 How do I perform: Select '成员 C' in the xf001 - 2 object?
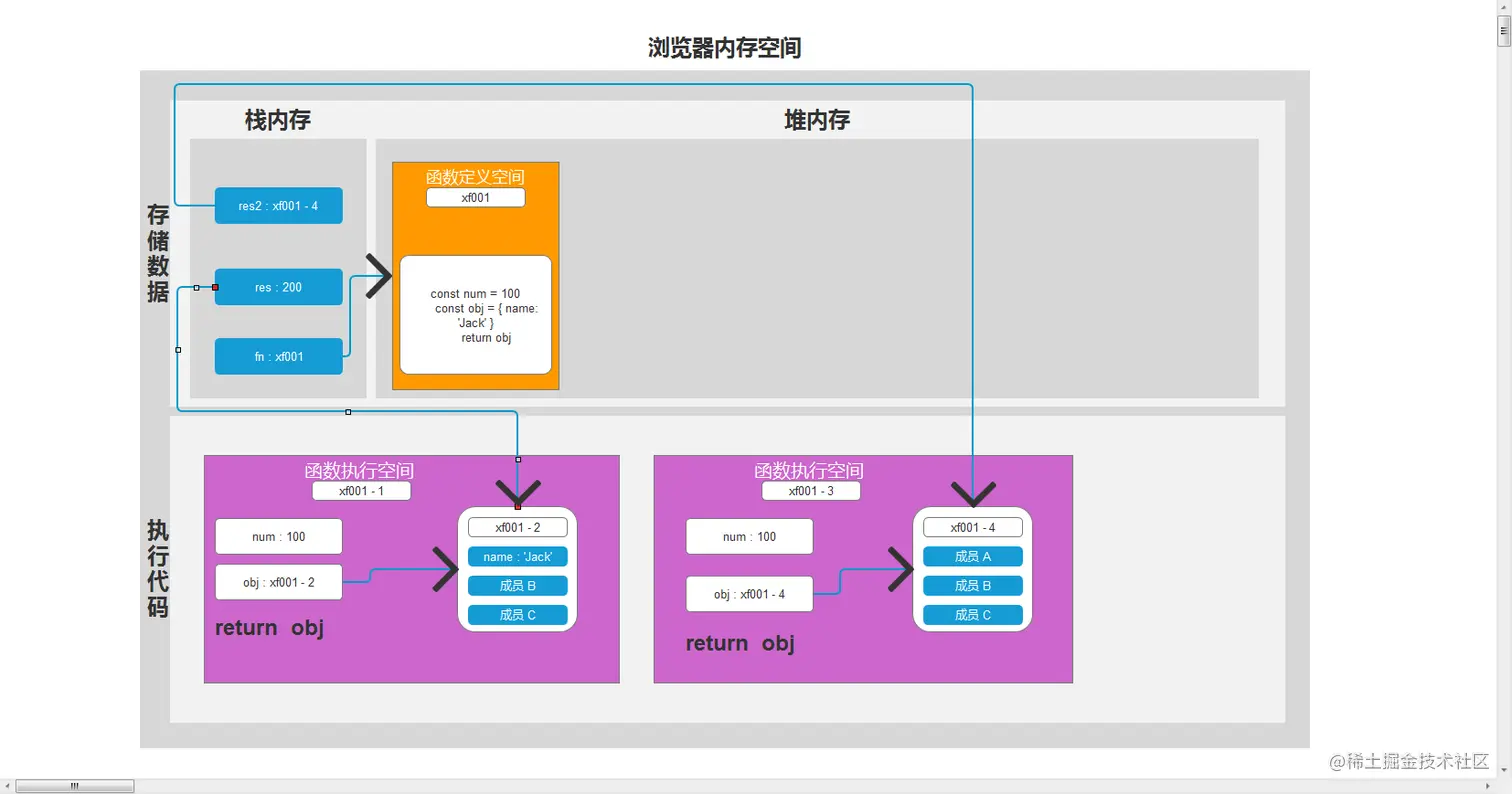(x=518, y=615)
